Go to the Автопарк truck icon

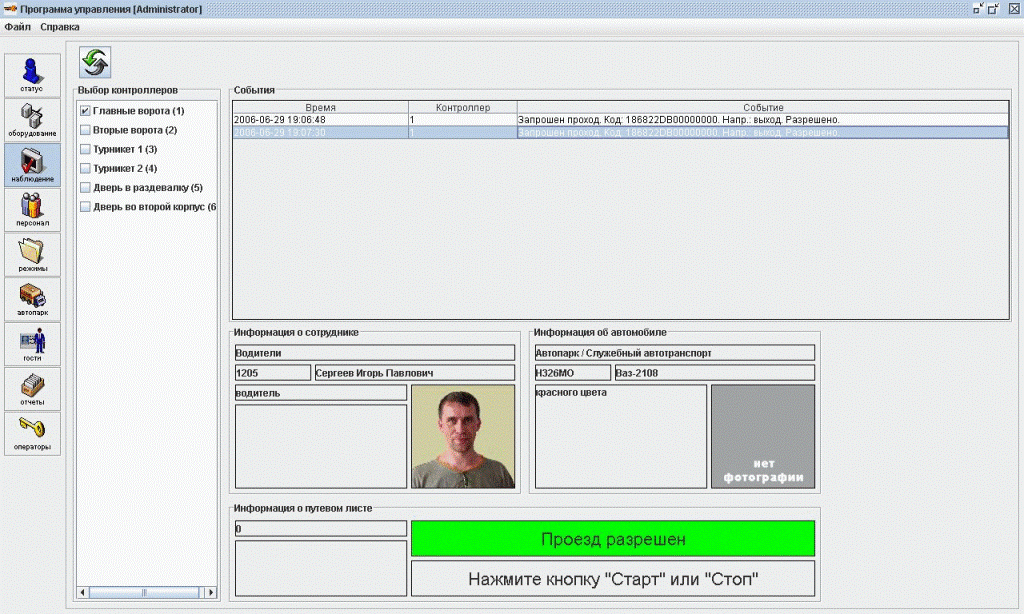[x=32, y=299]
